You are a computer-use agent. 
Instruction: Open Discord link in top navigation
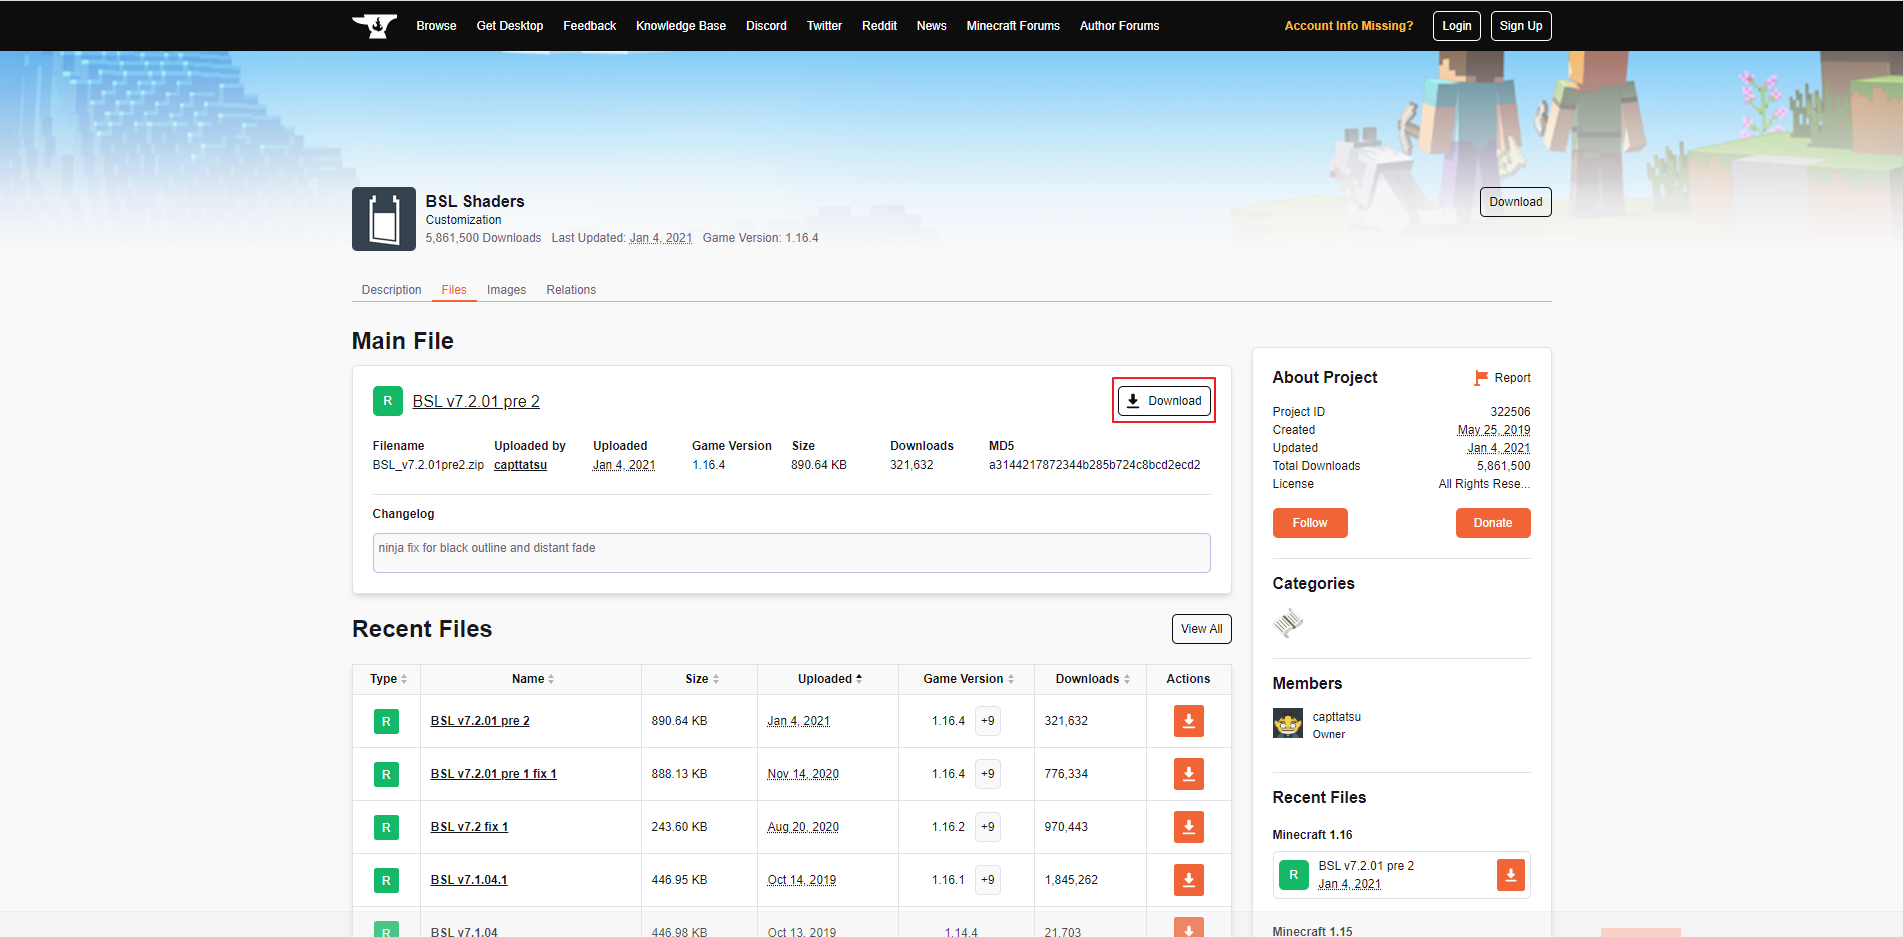[x=766, y=26]
